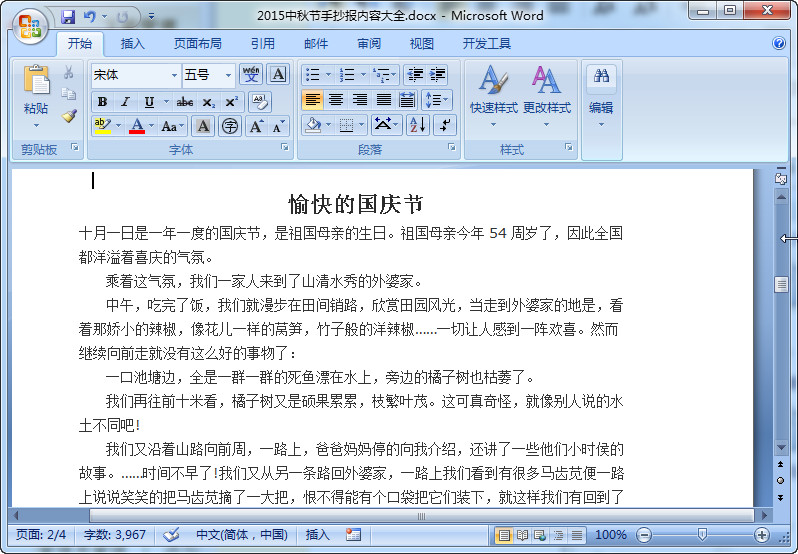Click macro recording icon in status bar

click(x=353, y=535)
